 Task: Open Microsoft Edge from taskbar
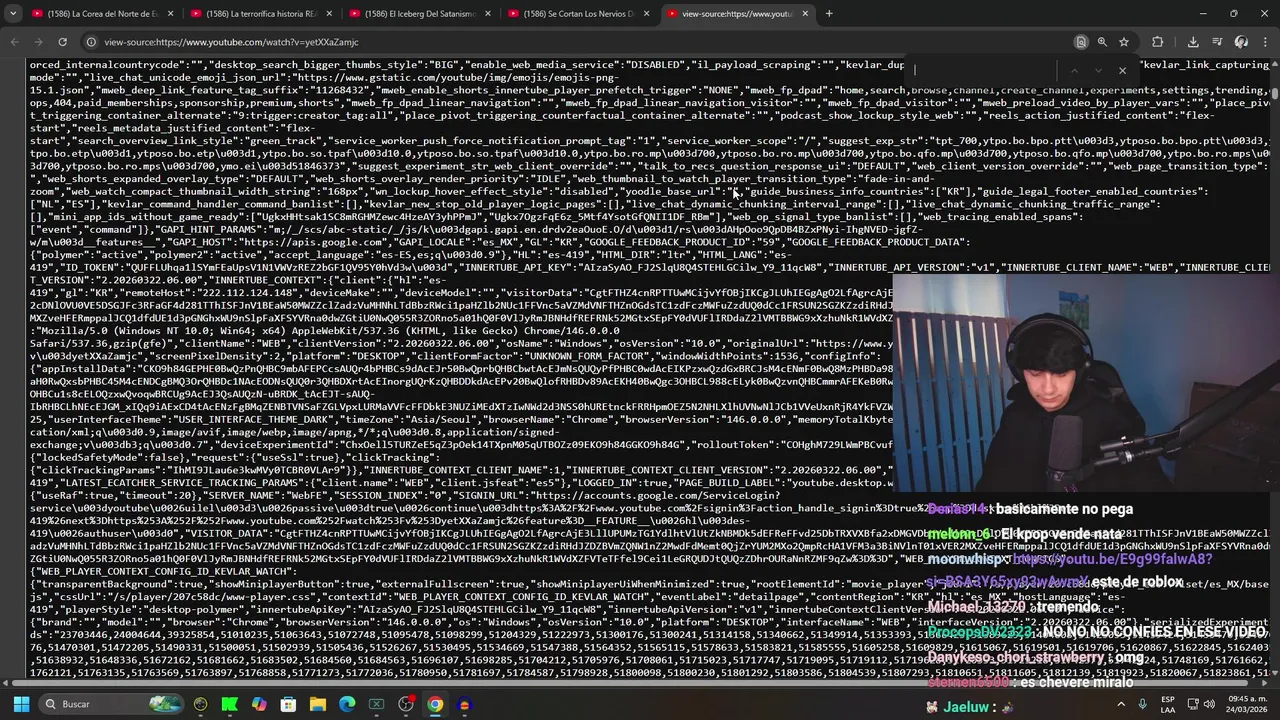click(x=347, y=704)
